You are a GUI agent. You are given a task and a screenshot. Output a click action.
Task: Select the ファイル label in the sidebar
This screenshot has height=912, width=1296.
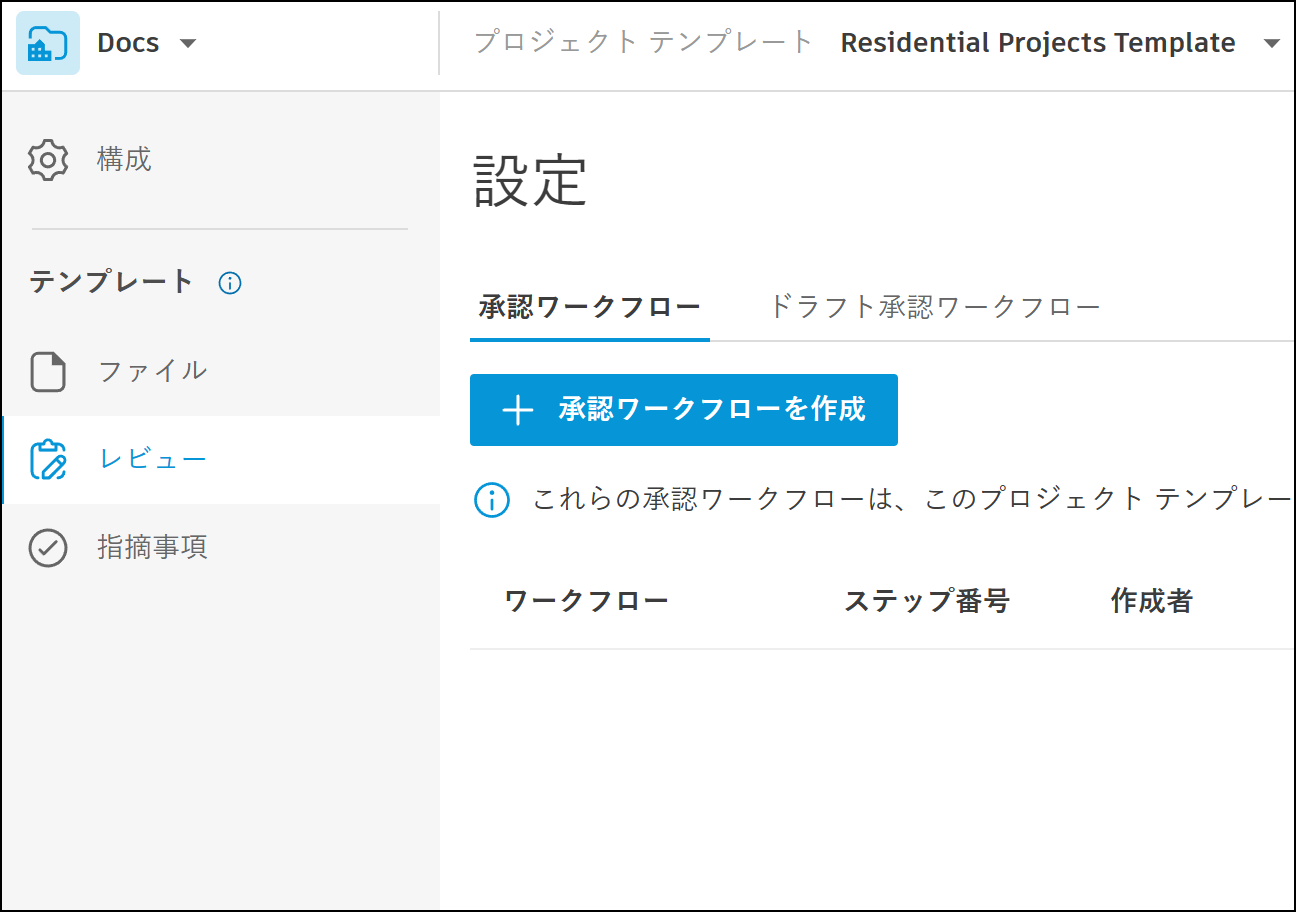point(152,372)
